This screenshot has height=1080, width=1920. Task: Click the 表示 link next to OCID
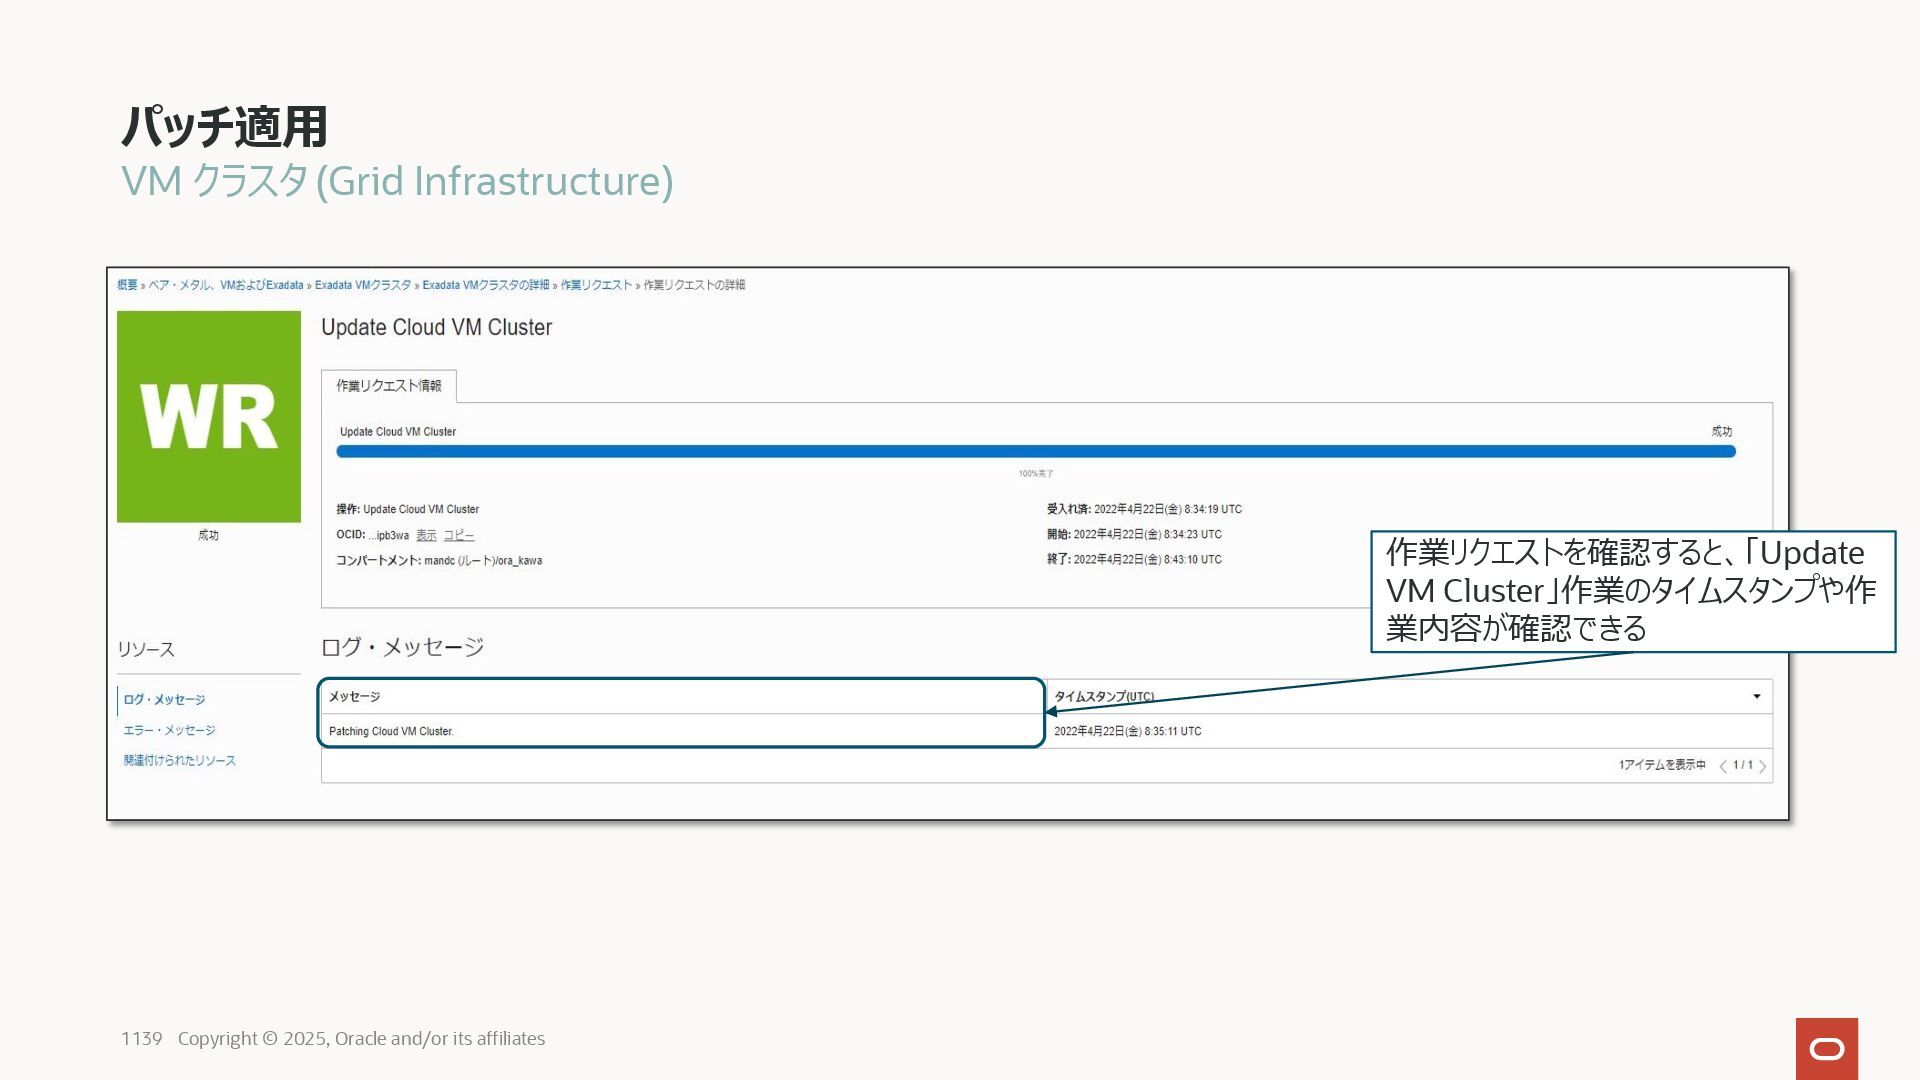click(426, 535)
